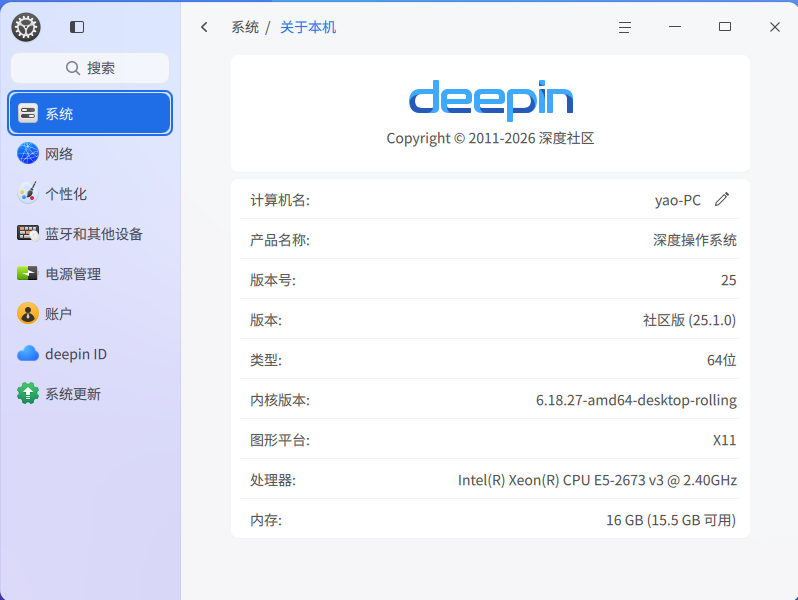
Task: Edit computer name with pencil icon
Action: (x=722, y=199)
